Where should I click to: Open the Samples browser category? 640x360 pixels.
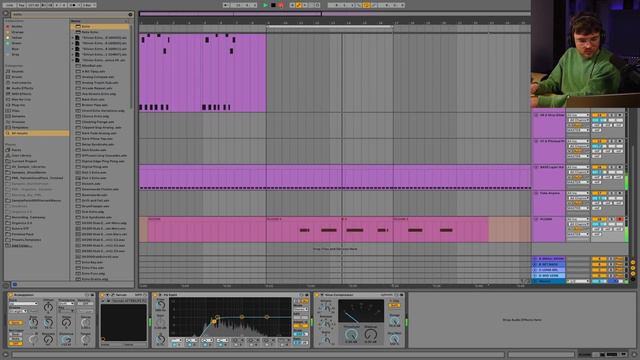pyautogui.click(x=18, y=116)
